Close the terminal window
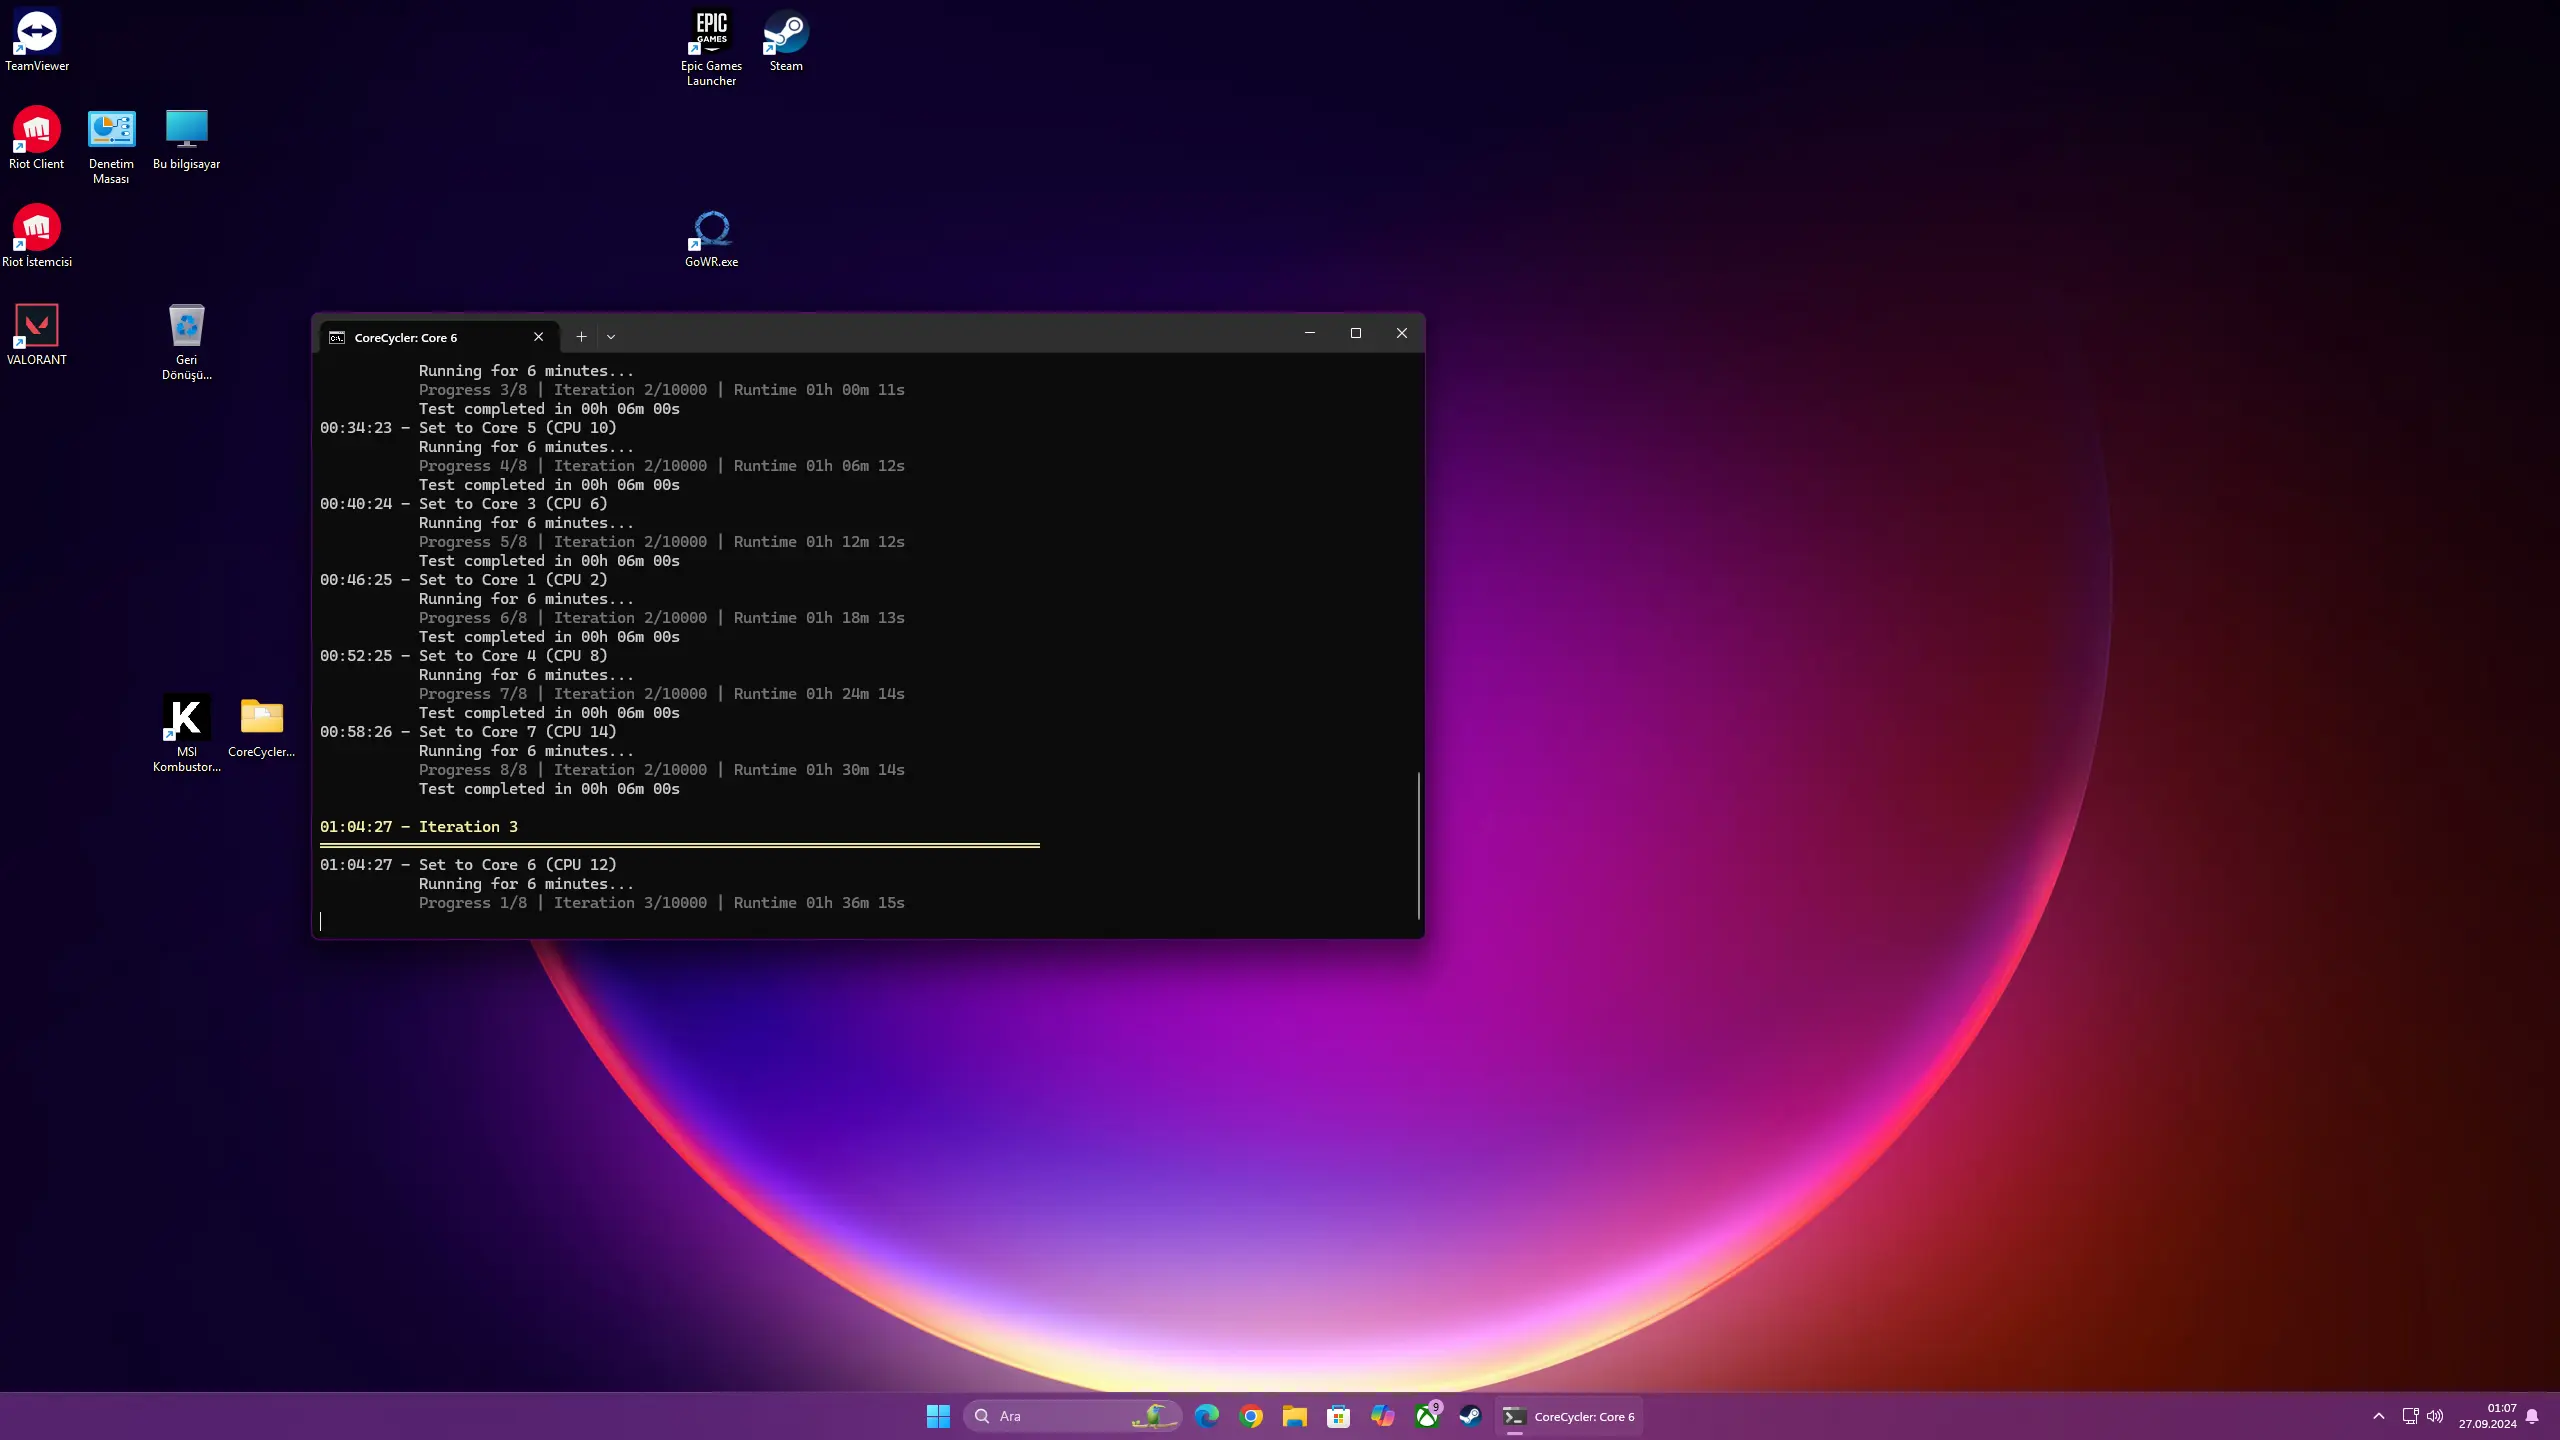The width and height of the screenshot is (2560, 1440). click(x=1402, y=333)
